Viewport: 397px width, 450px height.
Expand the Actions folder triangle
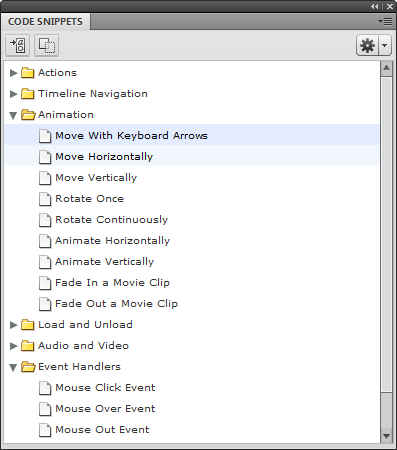[x=13, y=73]
